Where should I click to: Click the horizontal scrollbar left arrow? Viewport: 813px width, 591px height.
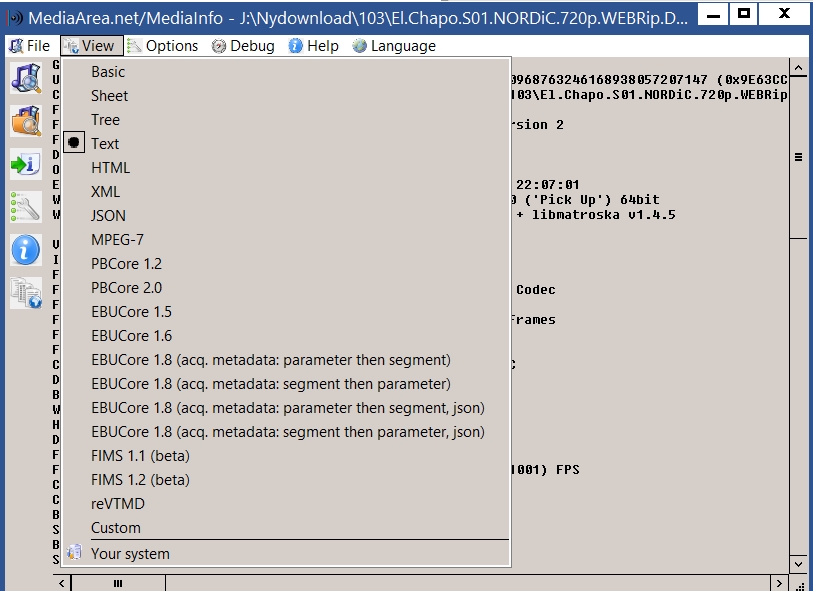pos(62,583)
